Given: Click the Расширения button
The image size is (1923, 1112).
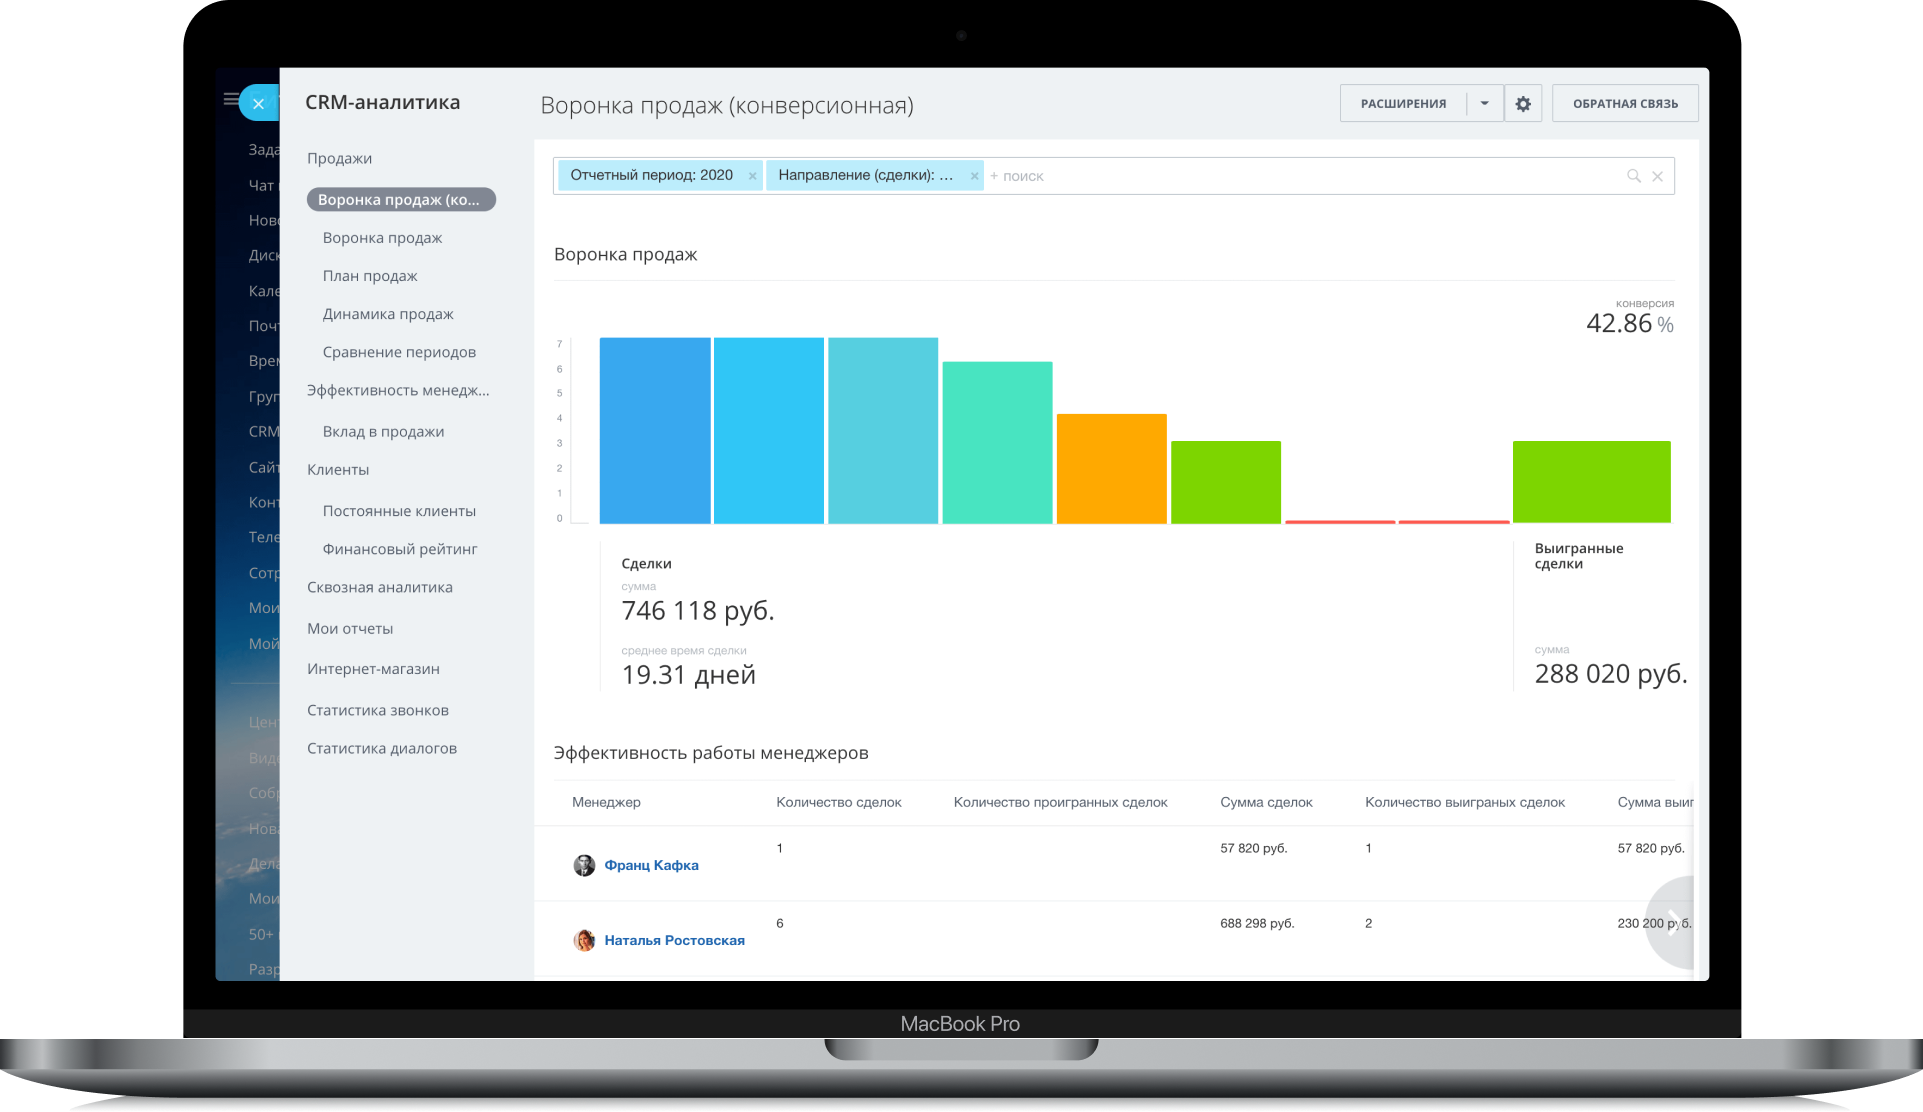Looking at the screenshot, I should tap(1403, 104).
